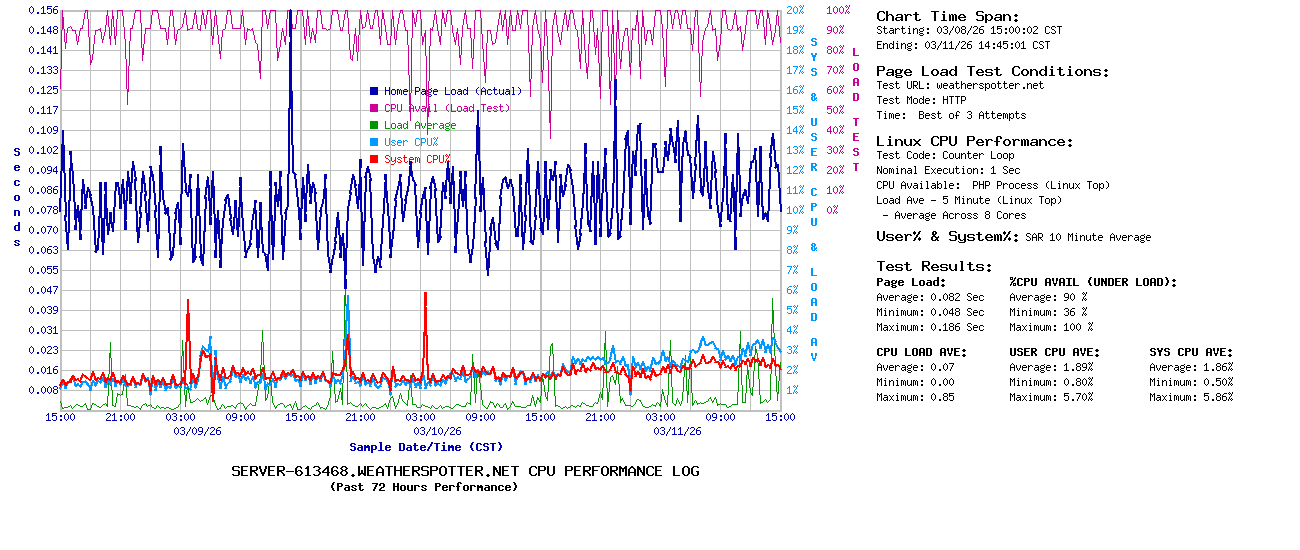
Task: Click the Linux CPU Performance heading
Action: 975,141
